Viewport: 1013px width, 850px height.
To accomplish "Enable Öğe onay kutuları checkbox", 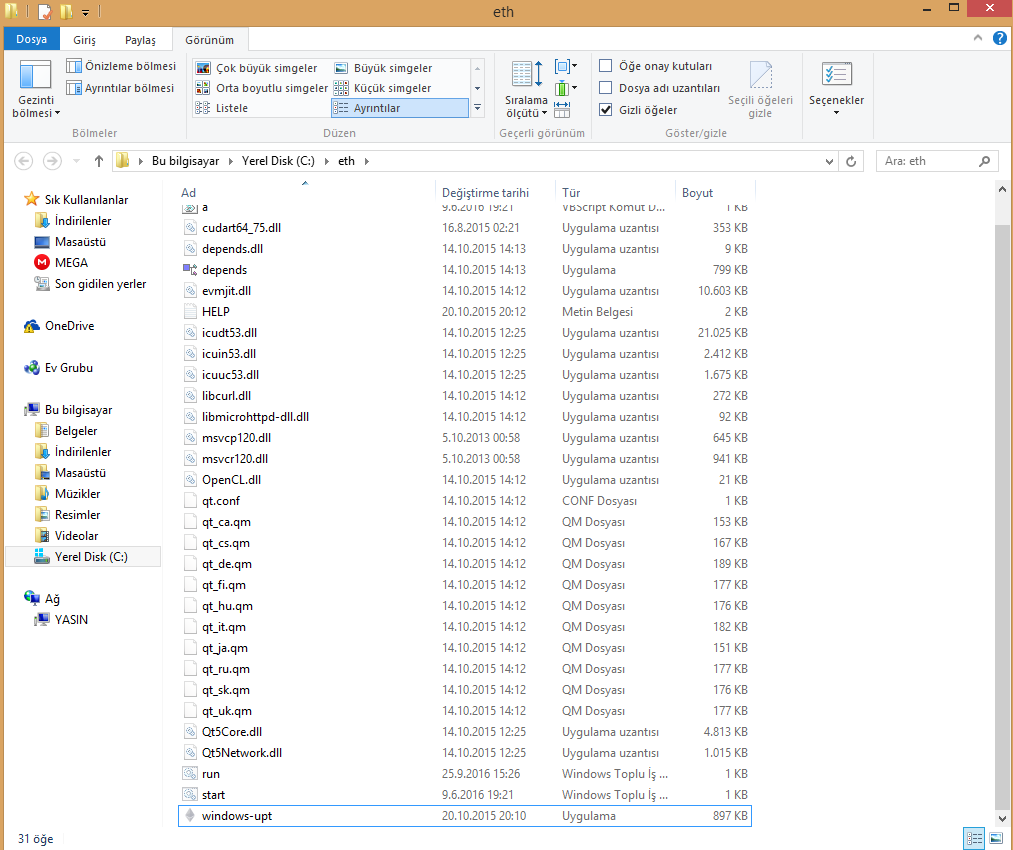I will point(606,66).
